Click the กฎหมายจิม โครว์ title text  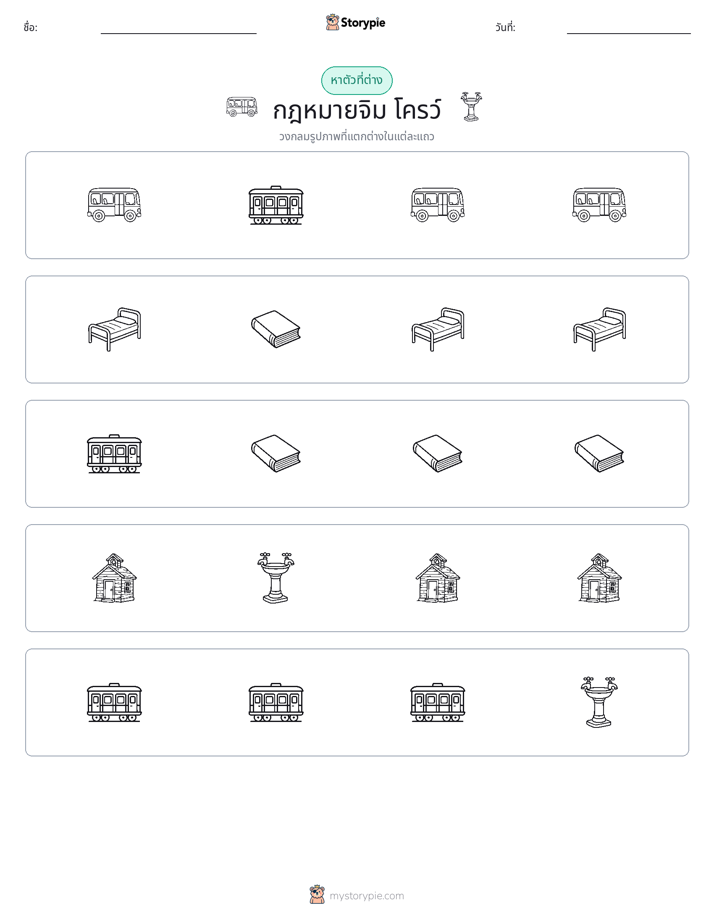click(356, 110)
